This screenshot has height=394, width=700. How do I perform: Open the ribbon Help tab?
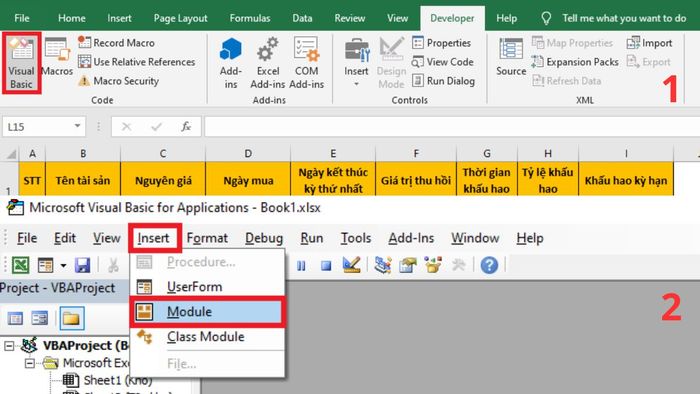(x=506, y=18)
